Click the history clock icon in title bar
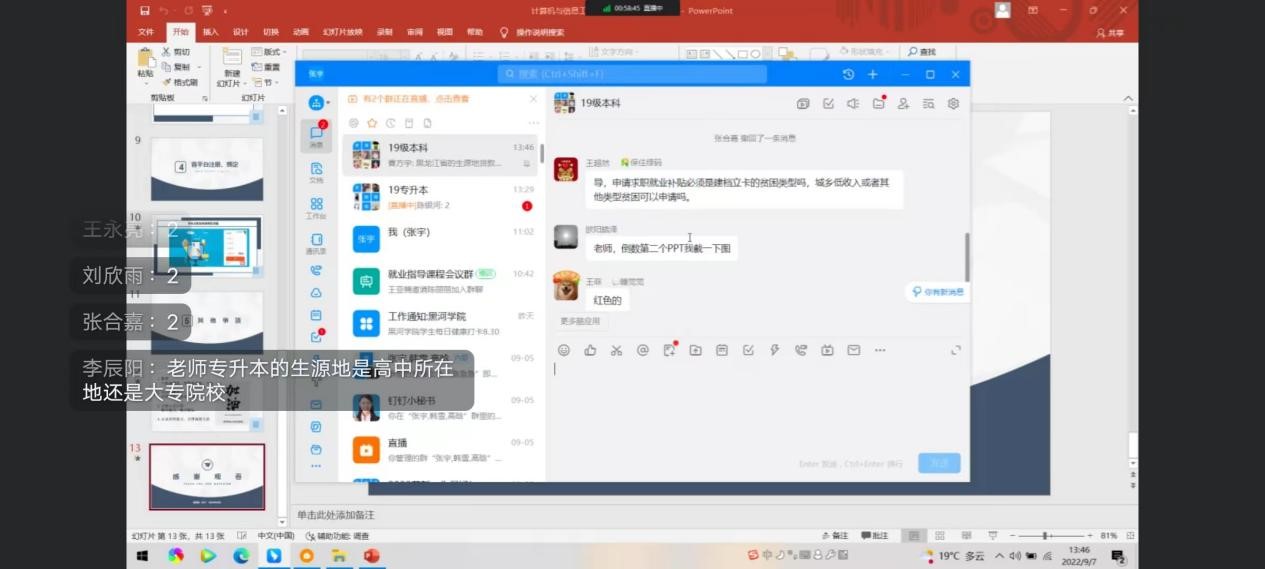The image size is (1265, 569). point(848,74)
